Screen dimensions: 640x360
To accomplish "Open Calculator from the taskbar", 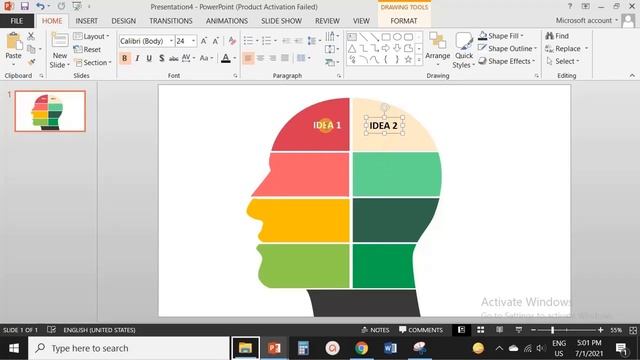I will point(303,348).
